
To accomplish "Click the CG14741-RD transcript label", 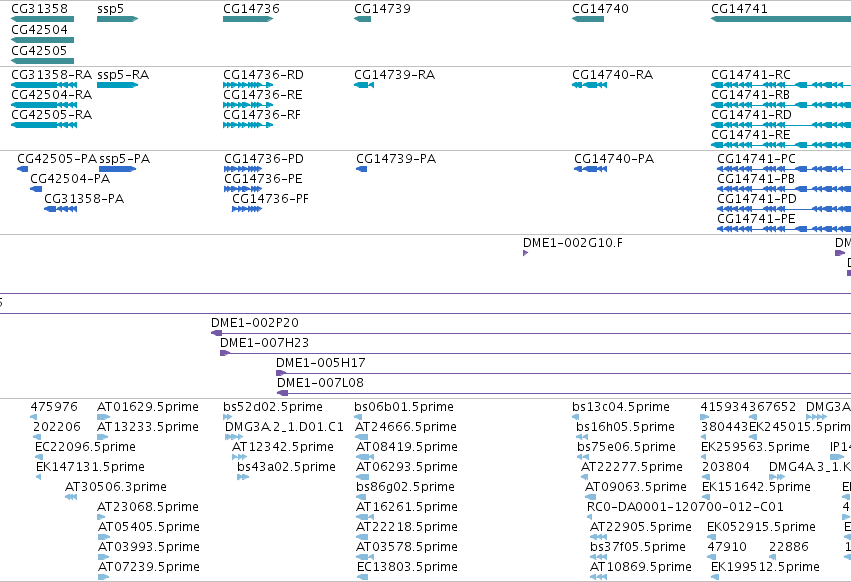I will [x=751, y=115].
